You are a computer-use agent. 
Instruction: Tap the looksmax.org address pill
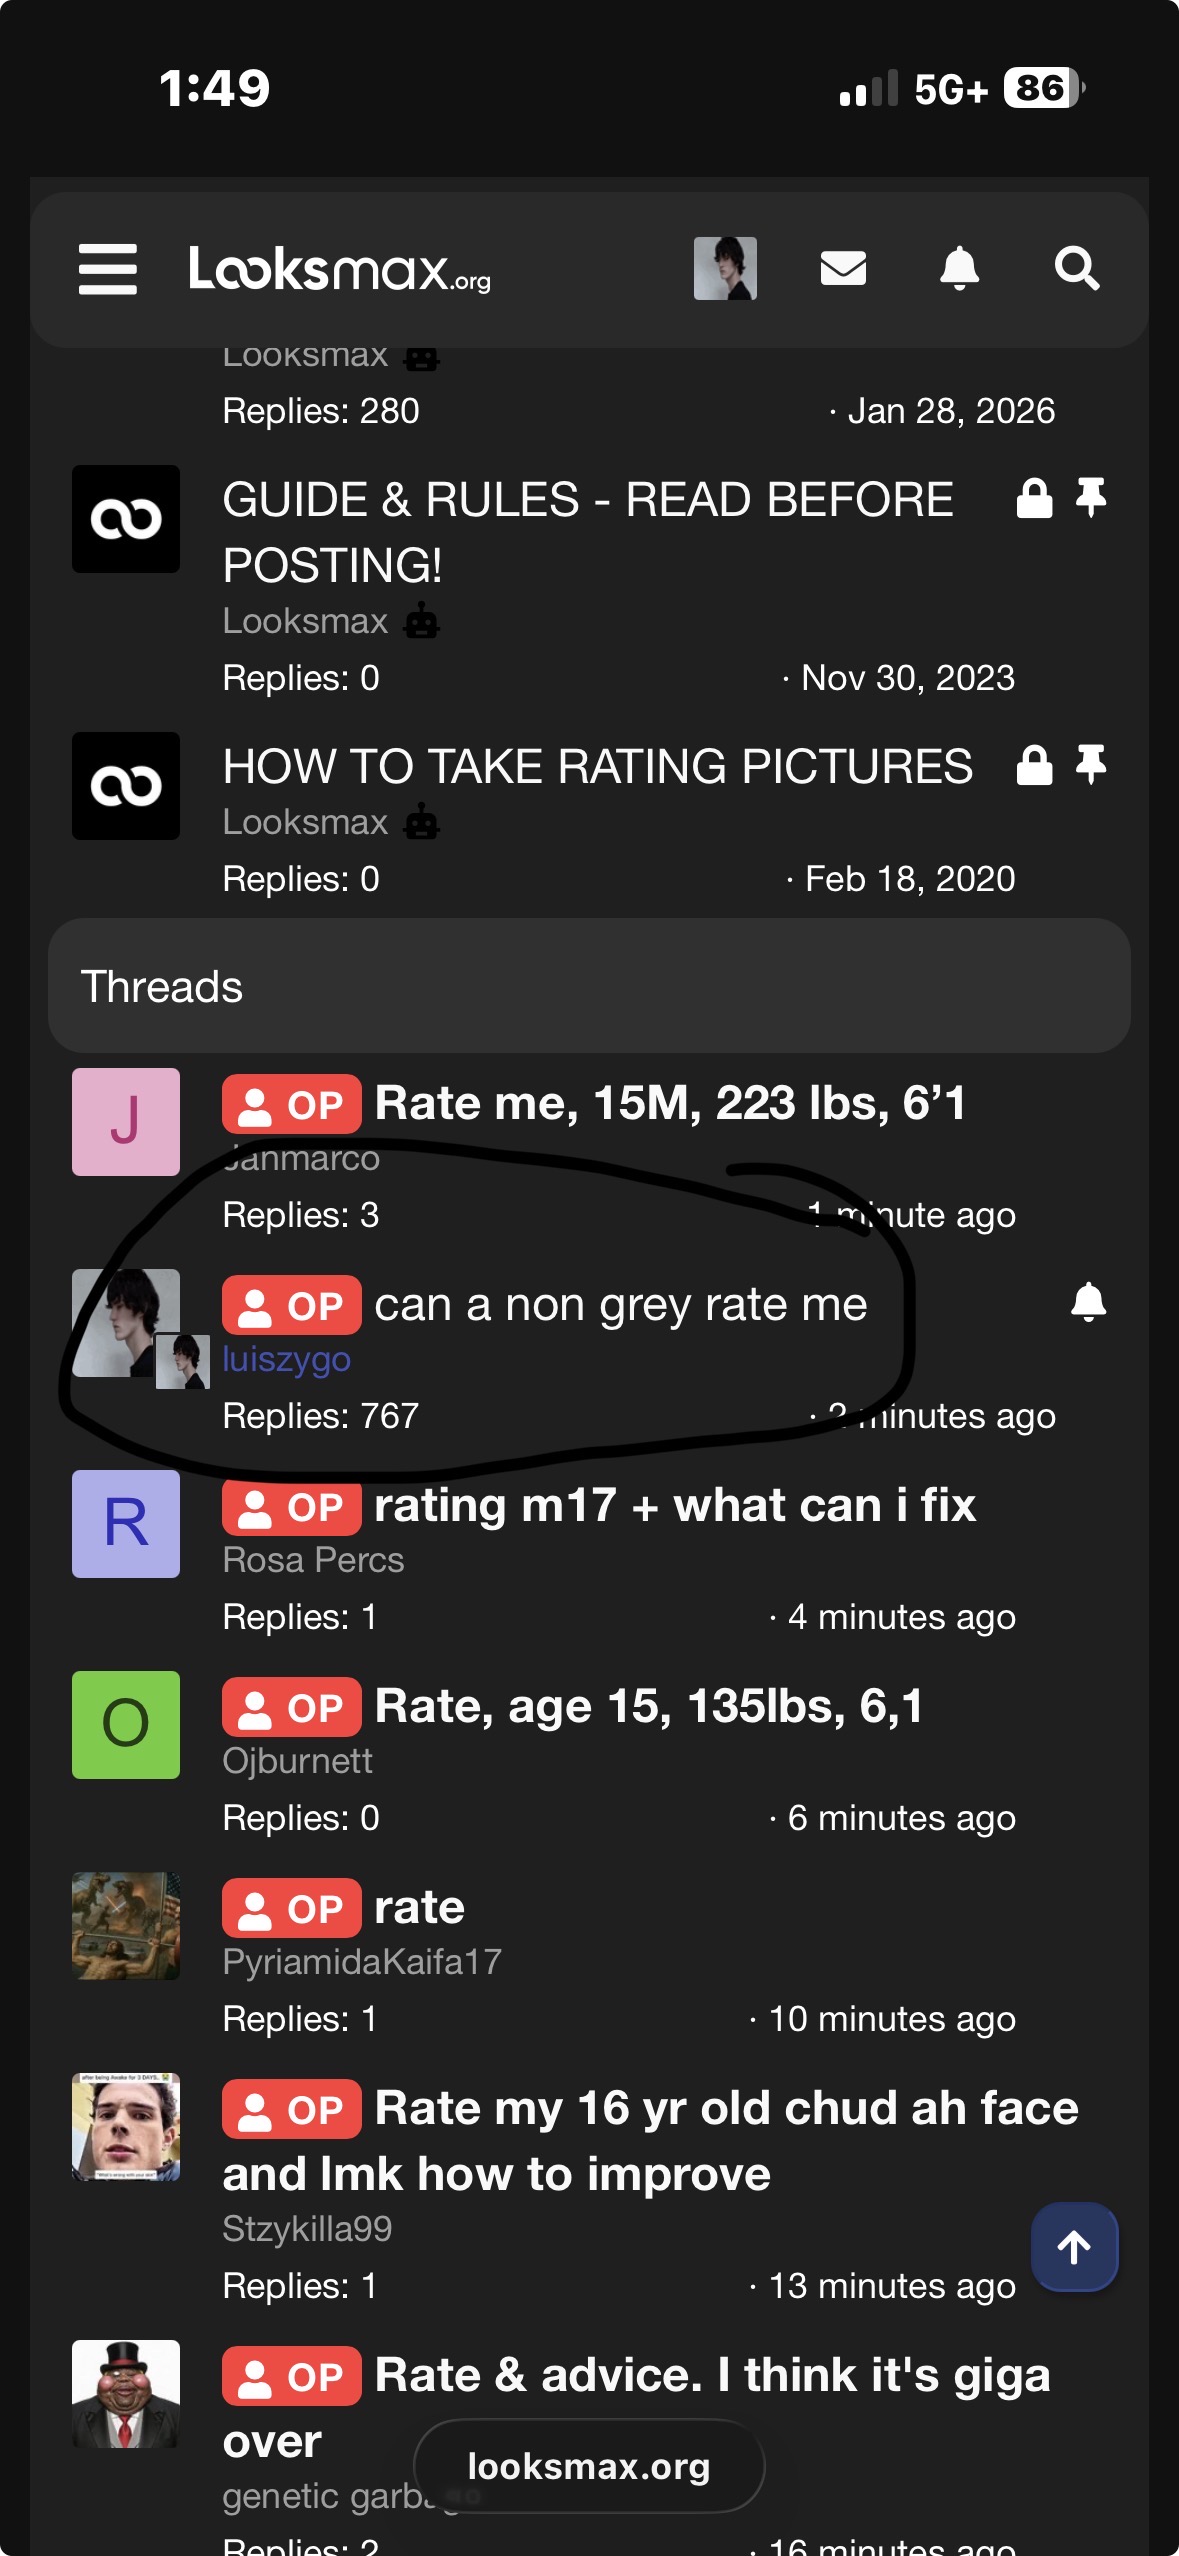click(589, 2466)
